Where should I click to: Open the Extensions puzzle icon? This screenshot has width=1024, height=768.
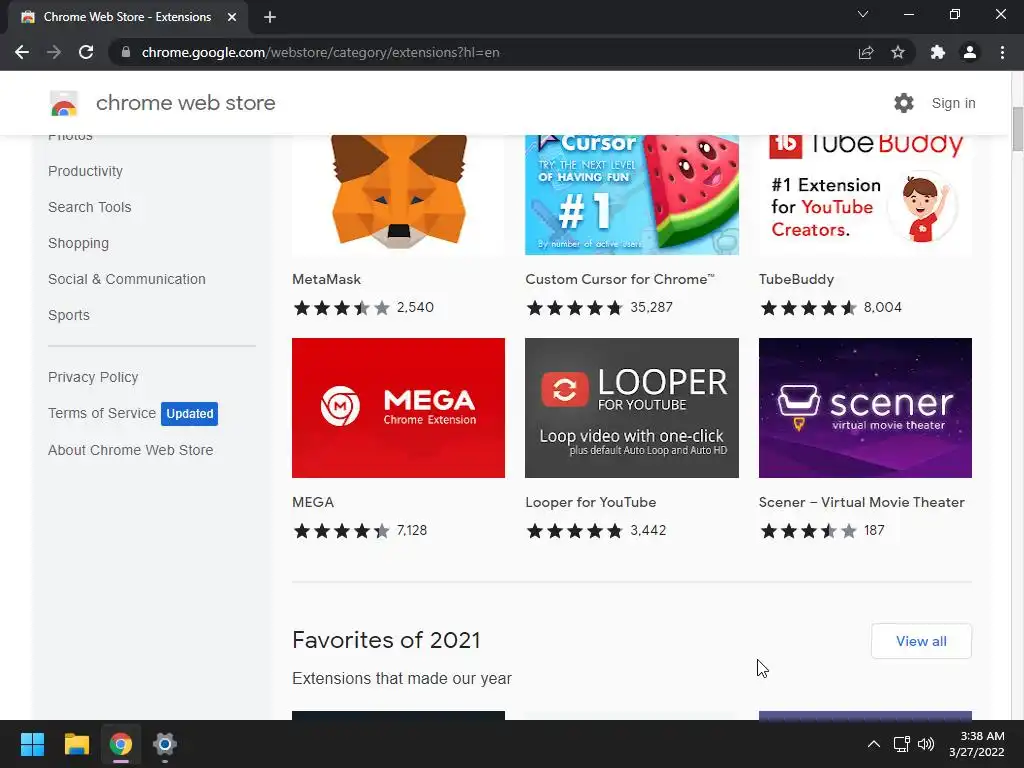938,52
